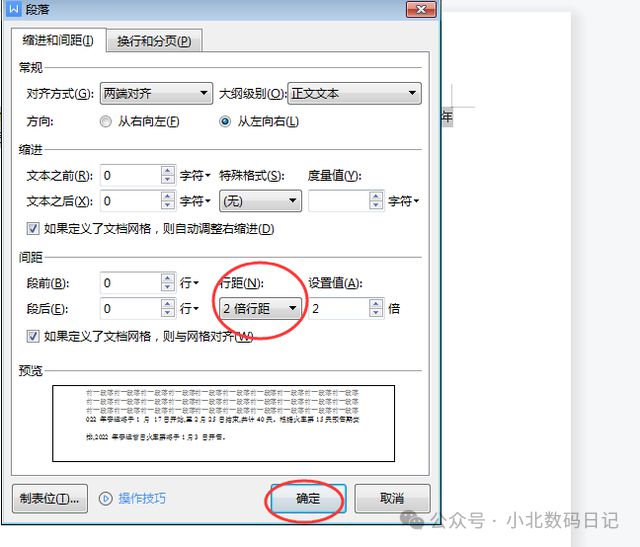
Task: Click the WPS Writer icon in title bar
Action: (x=13, y=9)
